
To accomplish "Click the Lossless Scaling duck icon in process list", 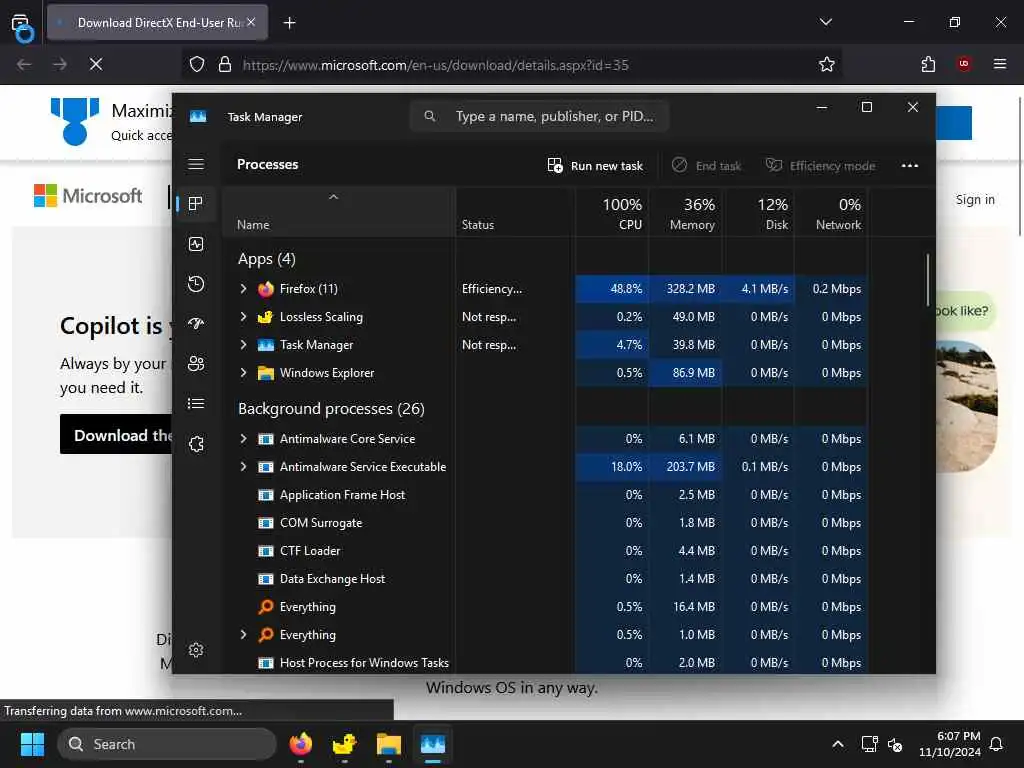I will coord(266,317).
